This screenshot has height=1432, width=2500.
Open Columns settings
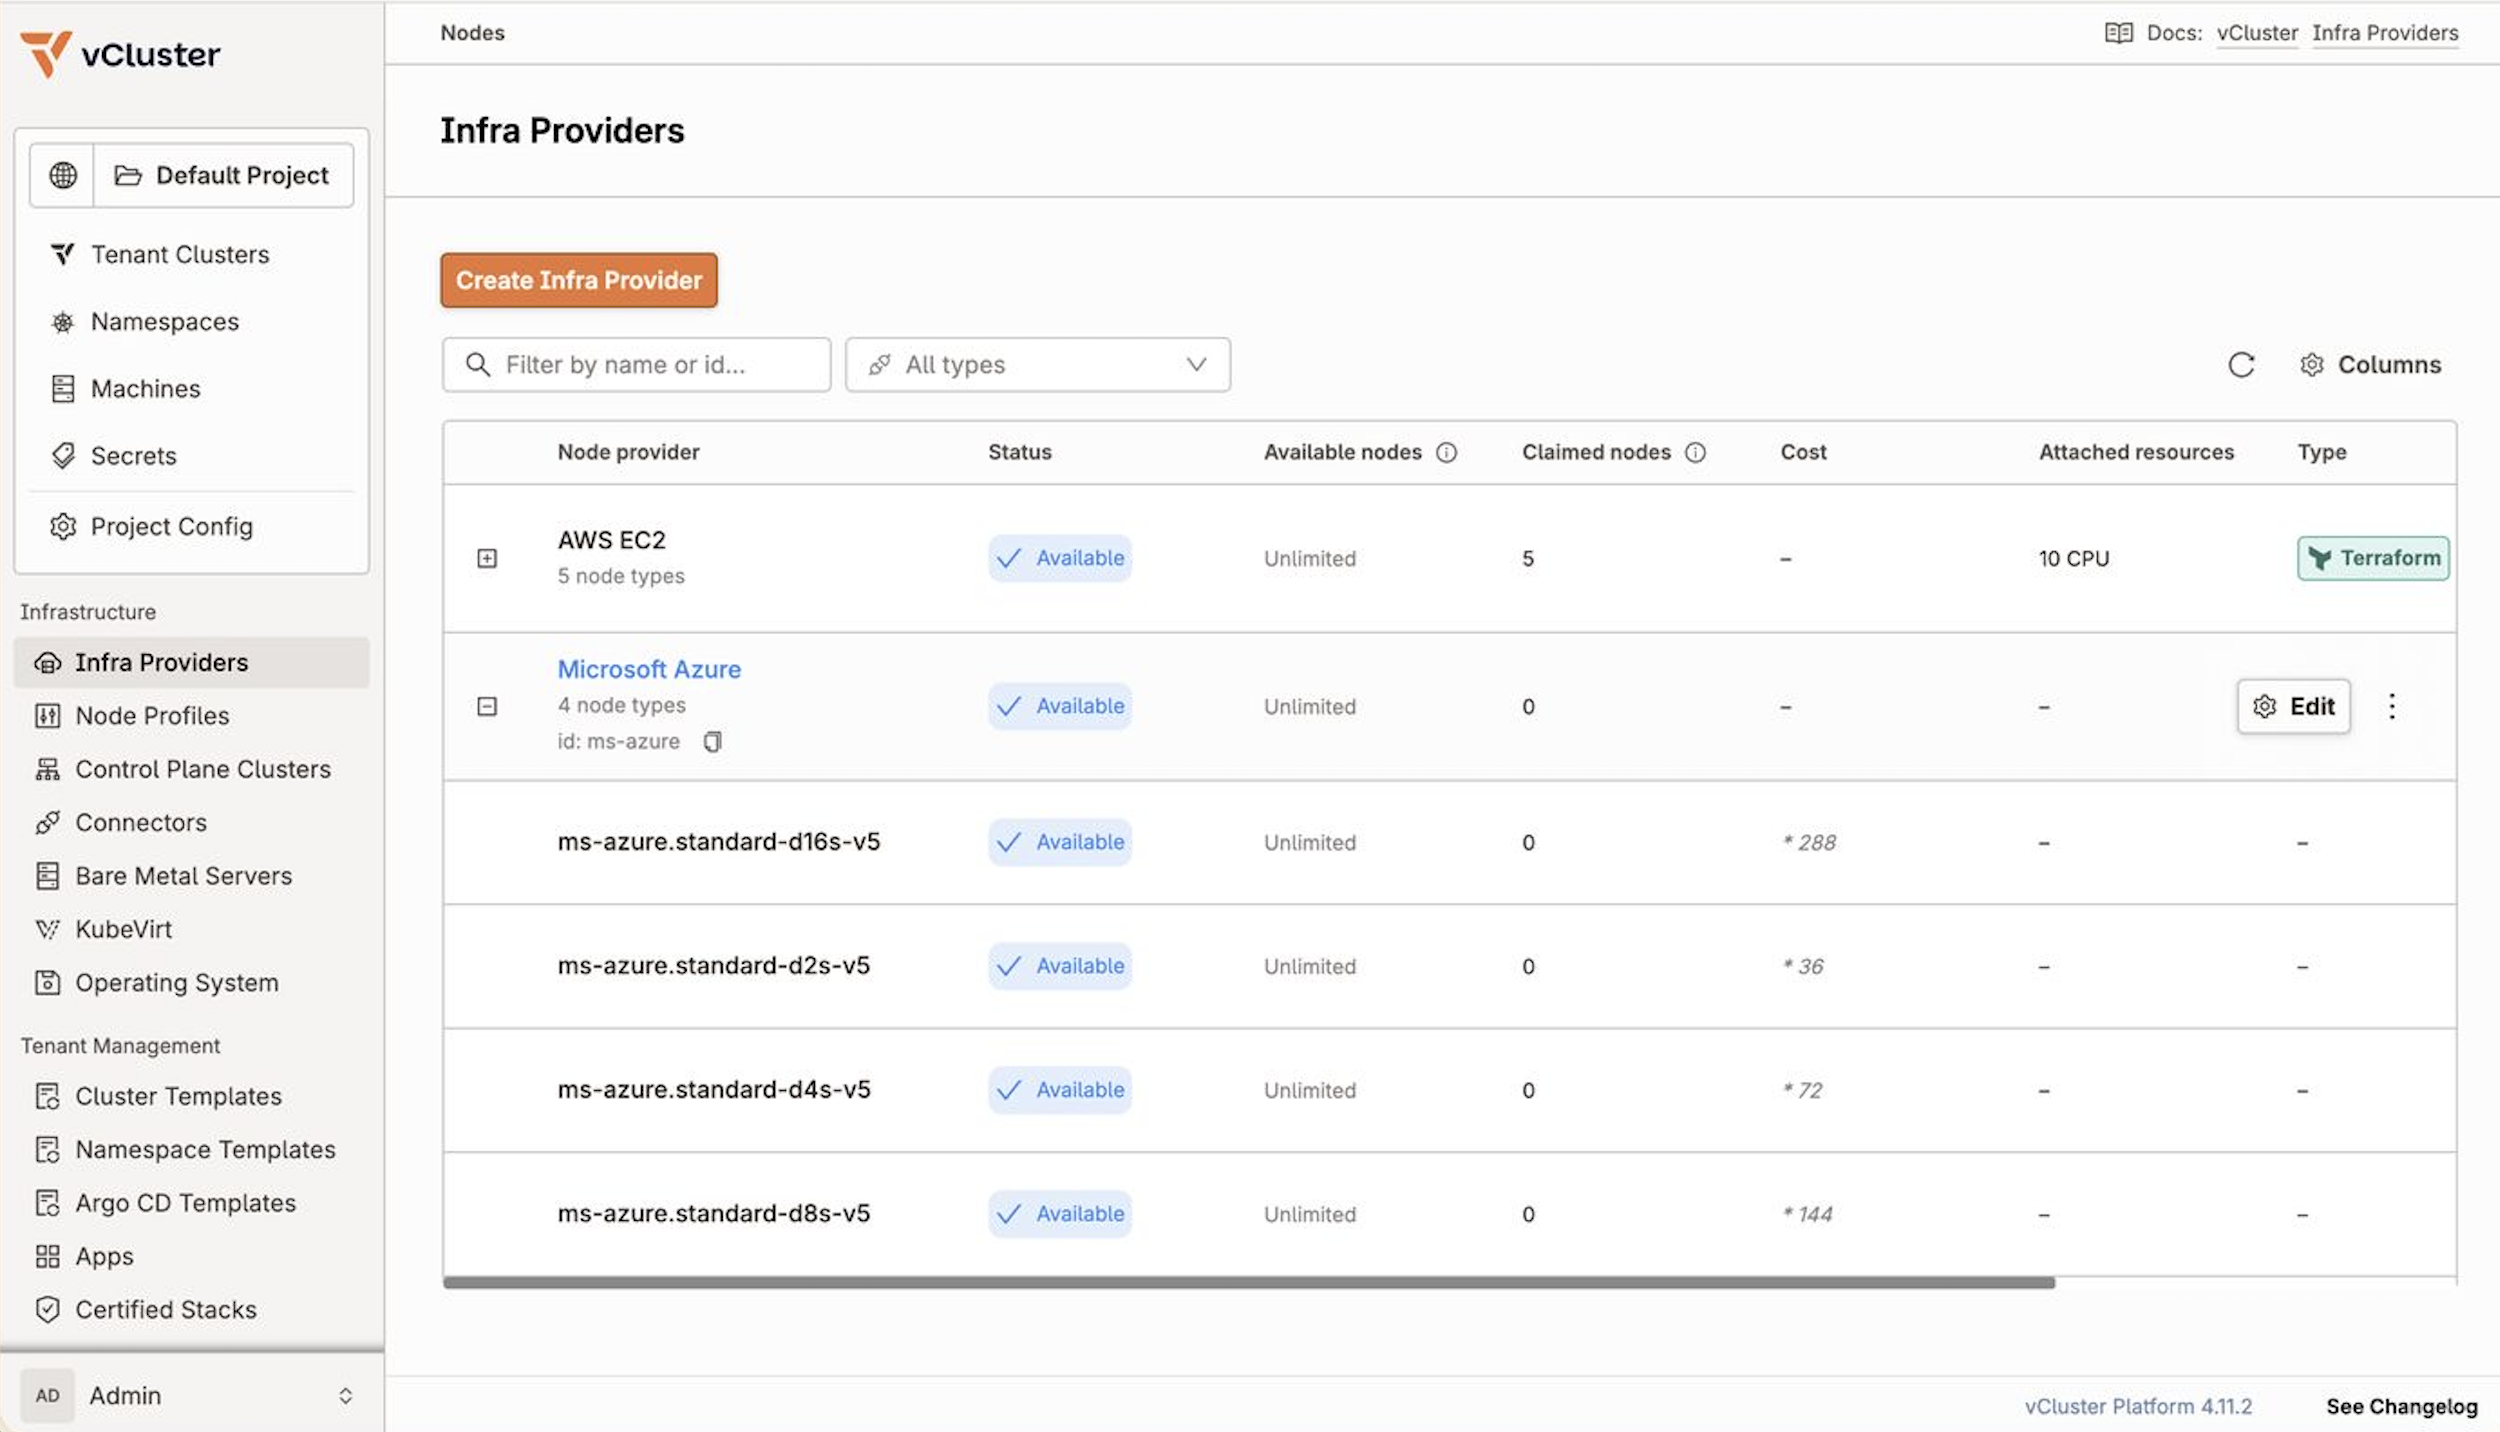(x=2371, y=365)
